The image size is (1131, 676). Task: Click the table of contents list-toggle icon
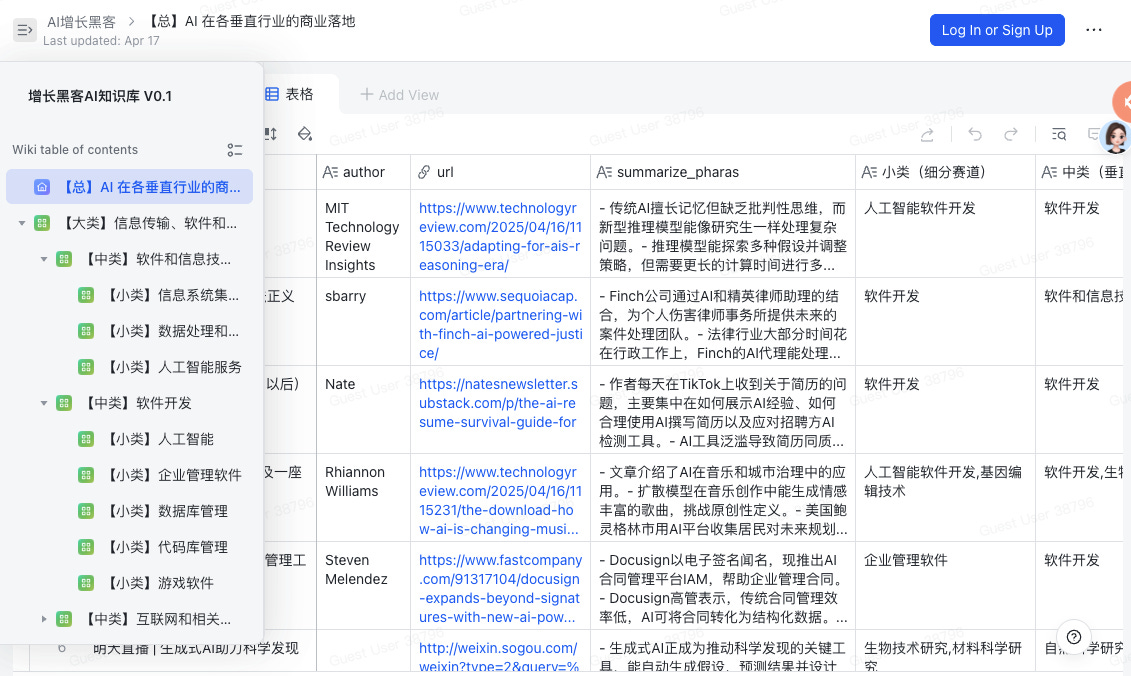coord(234,149)
